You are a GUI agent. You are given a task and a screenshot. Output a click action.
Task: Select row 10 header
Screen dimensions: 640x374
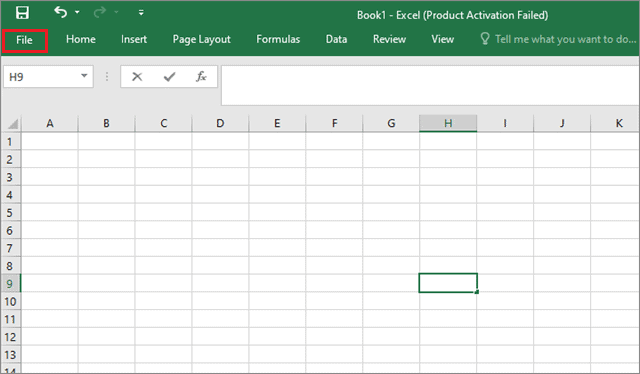pyautogui.click(x=10, y=301)
